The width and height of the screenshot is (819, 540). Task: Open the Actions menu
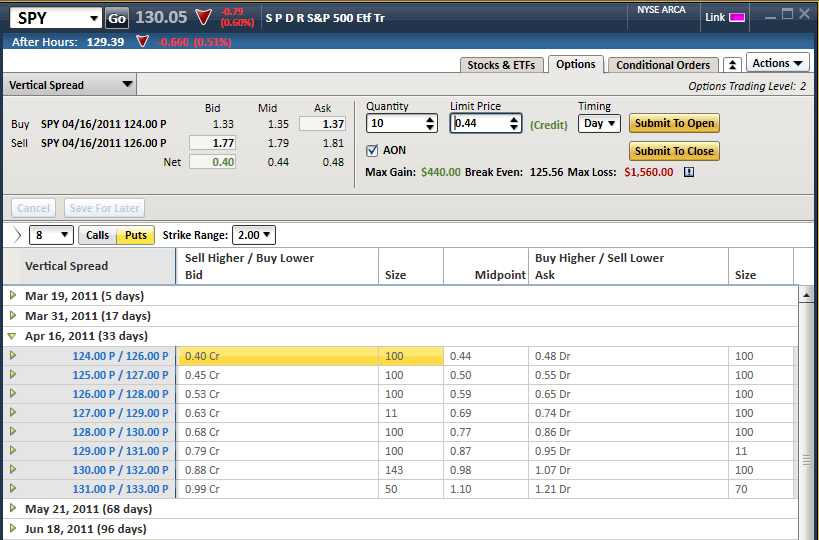pyautogui.click(x=777, y=63)
